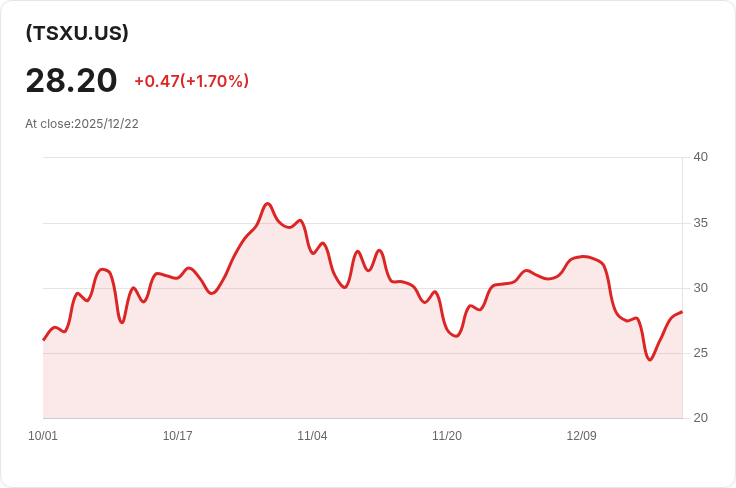This screenshot has height=488, width=736.
Task: Click the price line's rightmost end point
Action: (682, 312)
